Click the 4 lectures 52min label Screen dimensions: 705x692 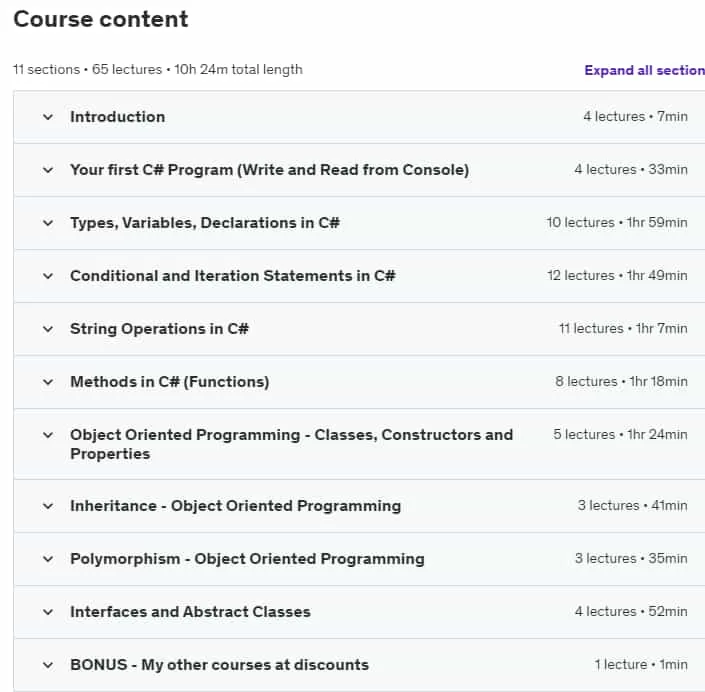[631, 612]
